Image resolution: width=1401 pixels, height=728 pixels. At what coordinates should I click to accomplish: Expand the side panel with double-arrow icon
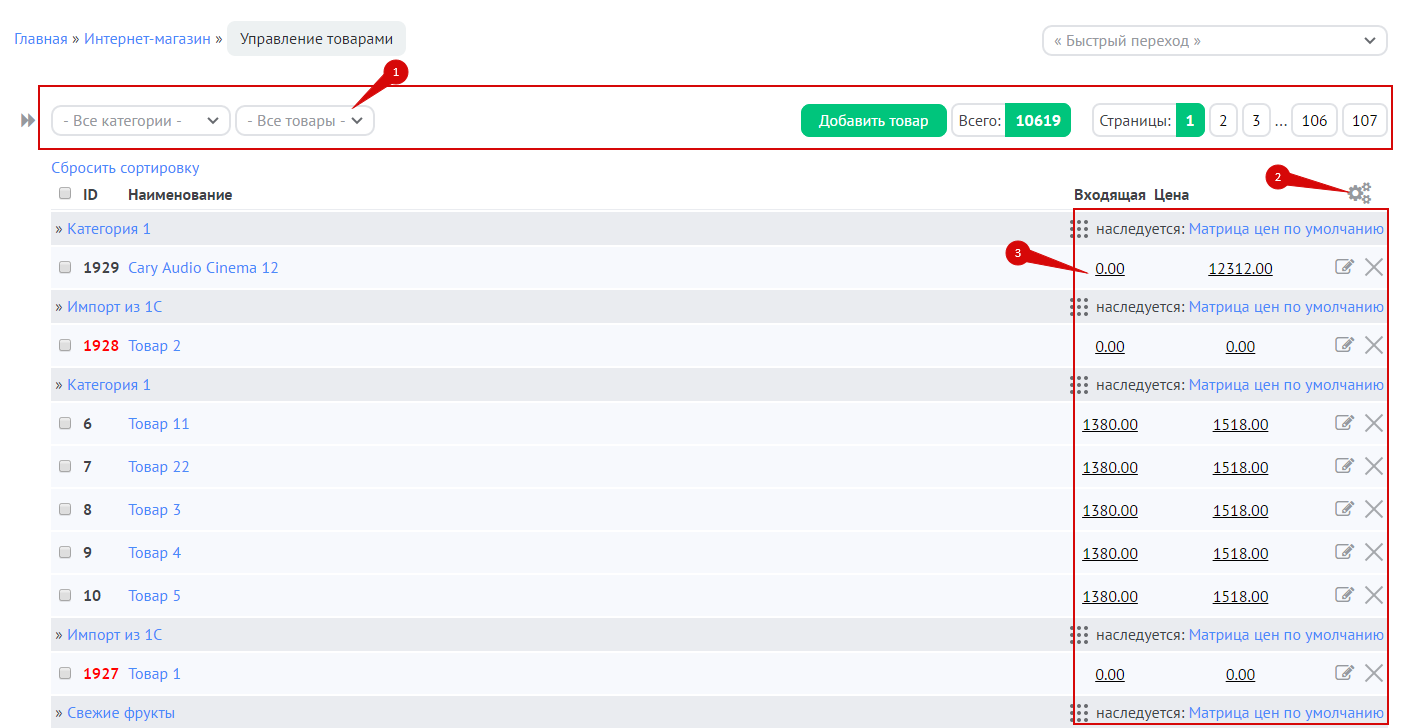[x=28, y=121]
